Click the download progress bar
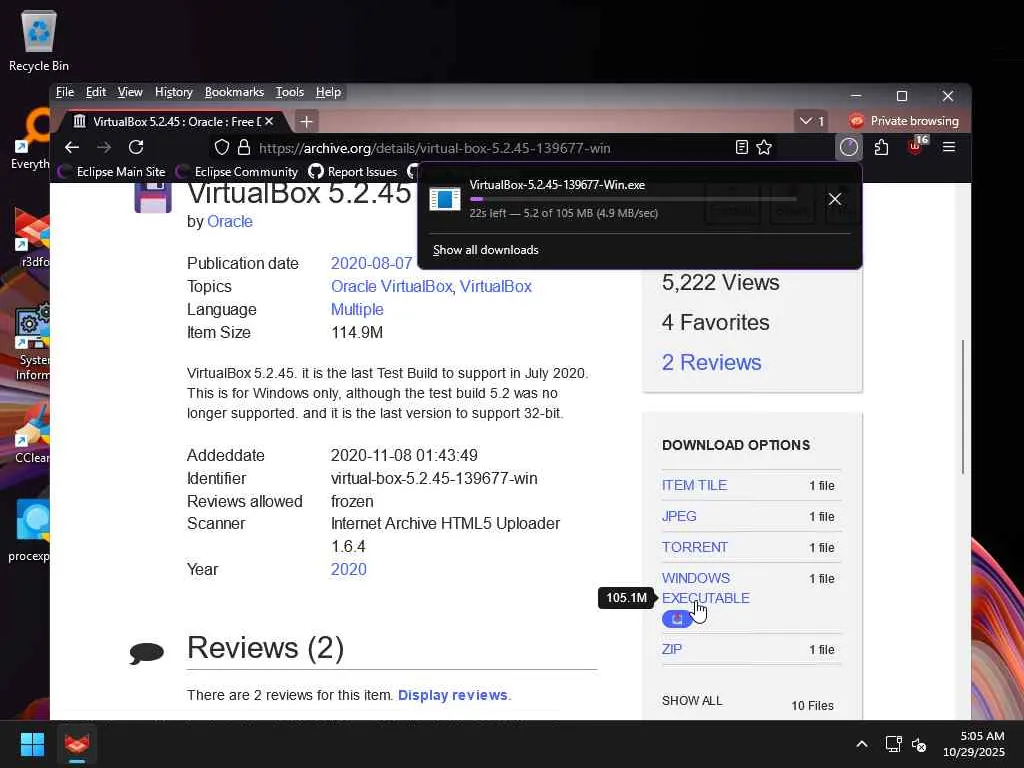This screenshot has width=1024, height=768. (633, 199)
